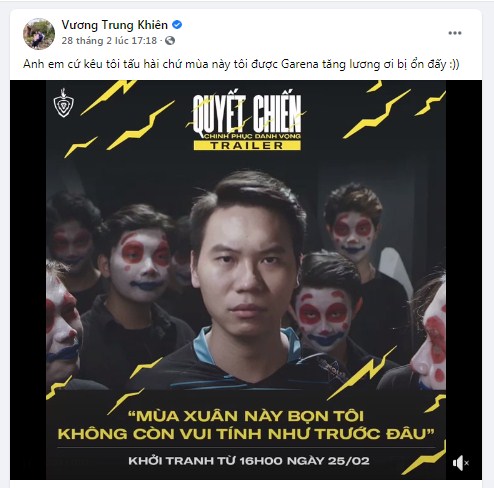The image size is (494, 488).
Task: Click the clown-painted face left of center
Action: (x=140, y=264)
